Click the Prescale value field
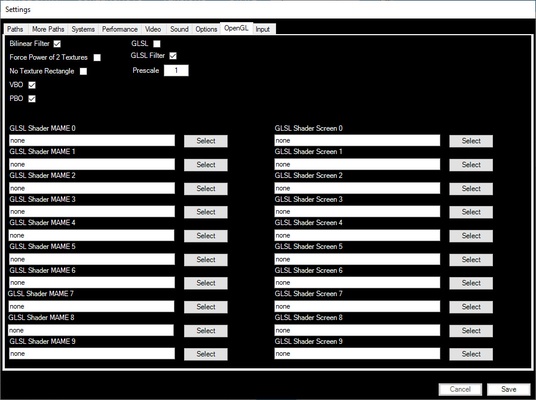Viewport: 536px width, 400px height. coord(176,70)
